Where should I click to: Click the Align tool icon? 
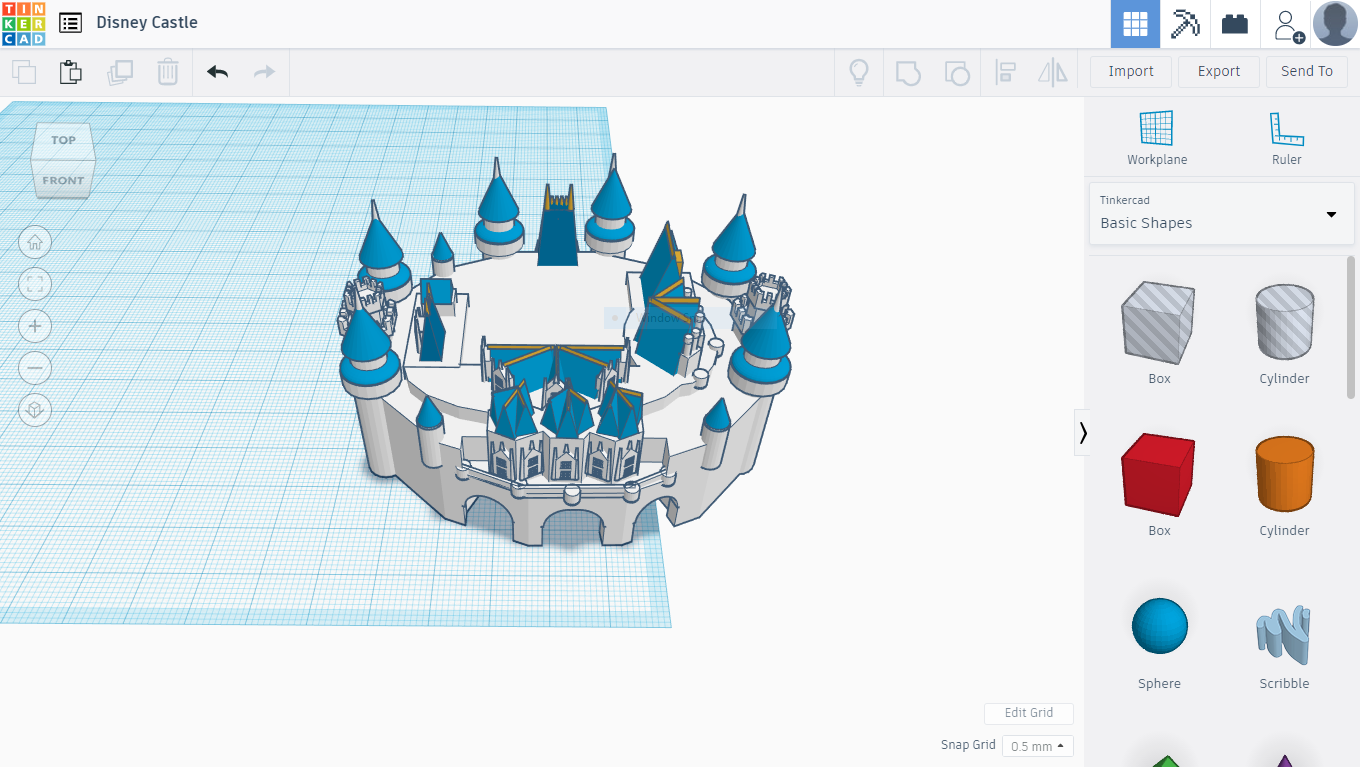(1006, 72)
